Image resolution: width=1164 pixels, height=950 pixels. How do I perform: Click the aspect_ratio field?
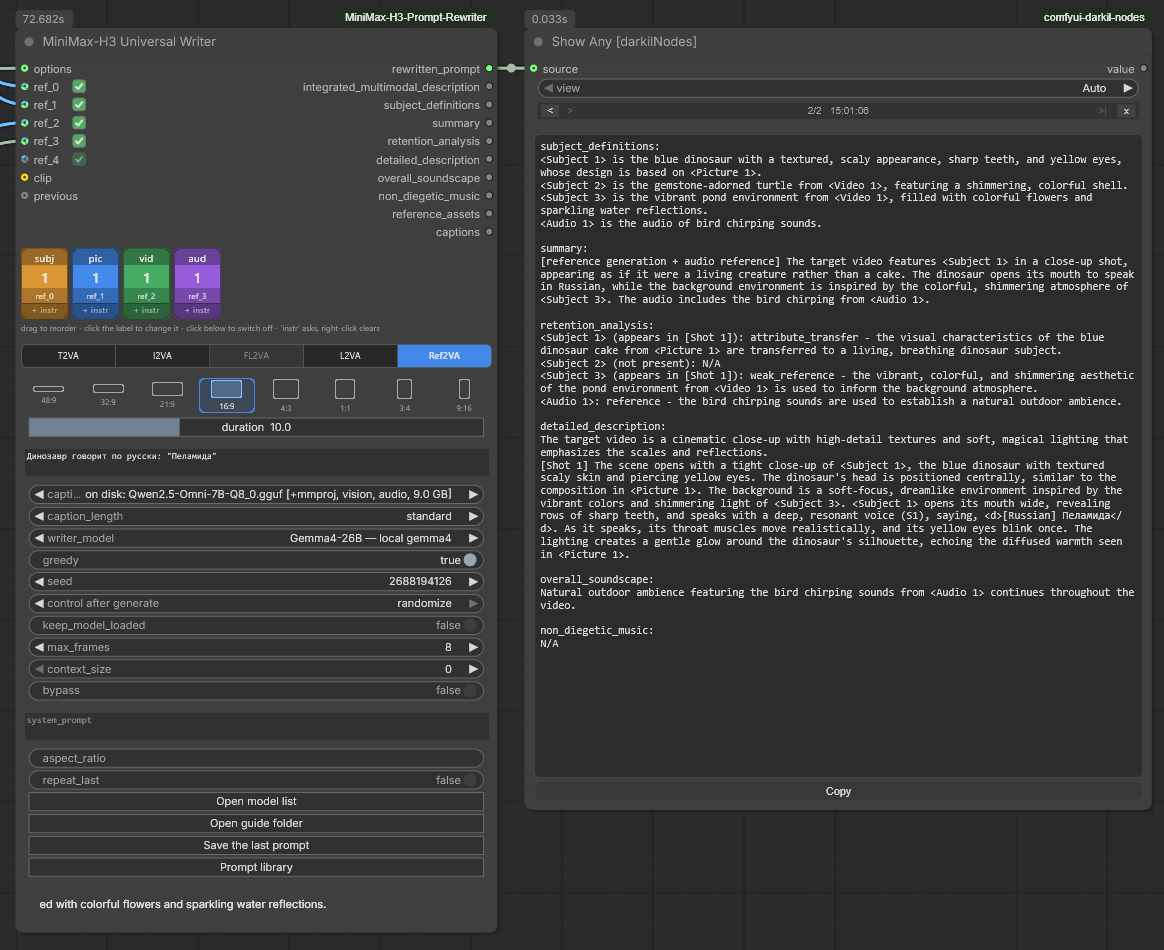coord(256,759)
